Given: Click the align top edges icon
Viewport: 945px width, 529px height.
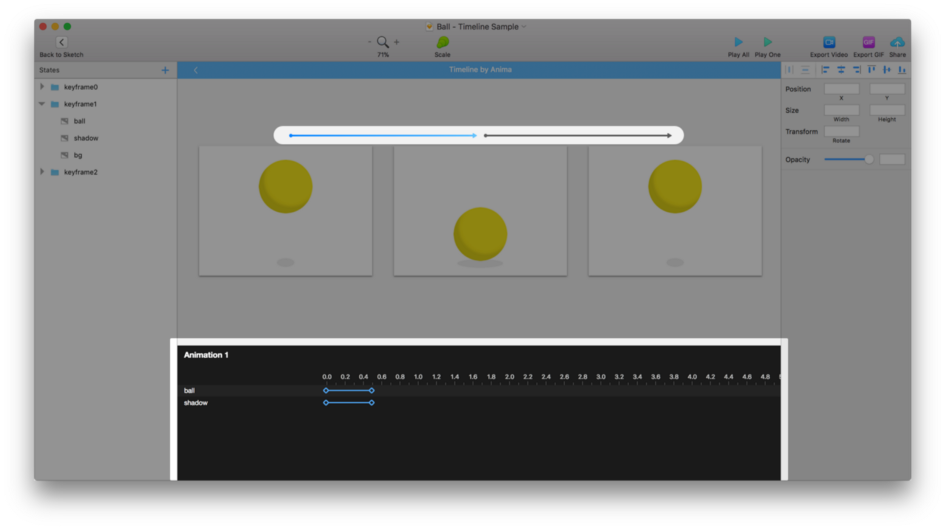Looking at the screenshot, I should [x=871, y=70].
